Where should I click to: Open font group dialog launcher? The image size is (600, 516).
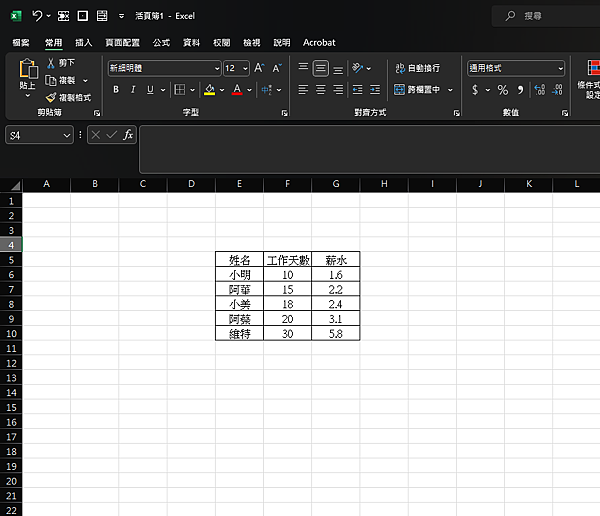[x=284, y=113]
